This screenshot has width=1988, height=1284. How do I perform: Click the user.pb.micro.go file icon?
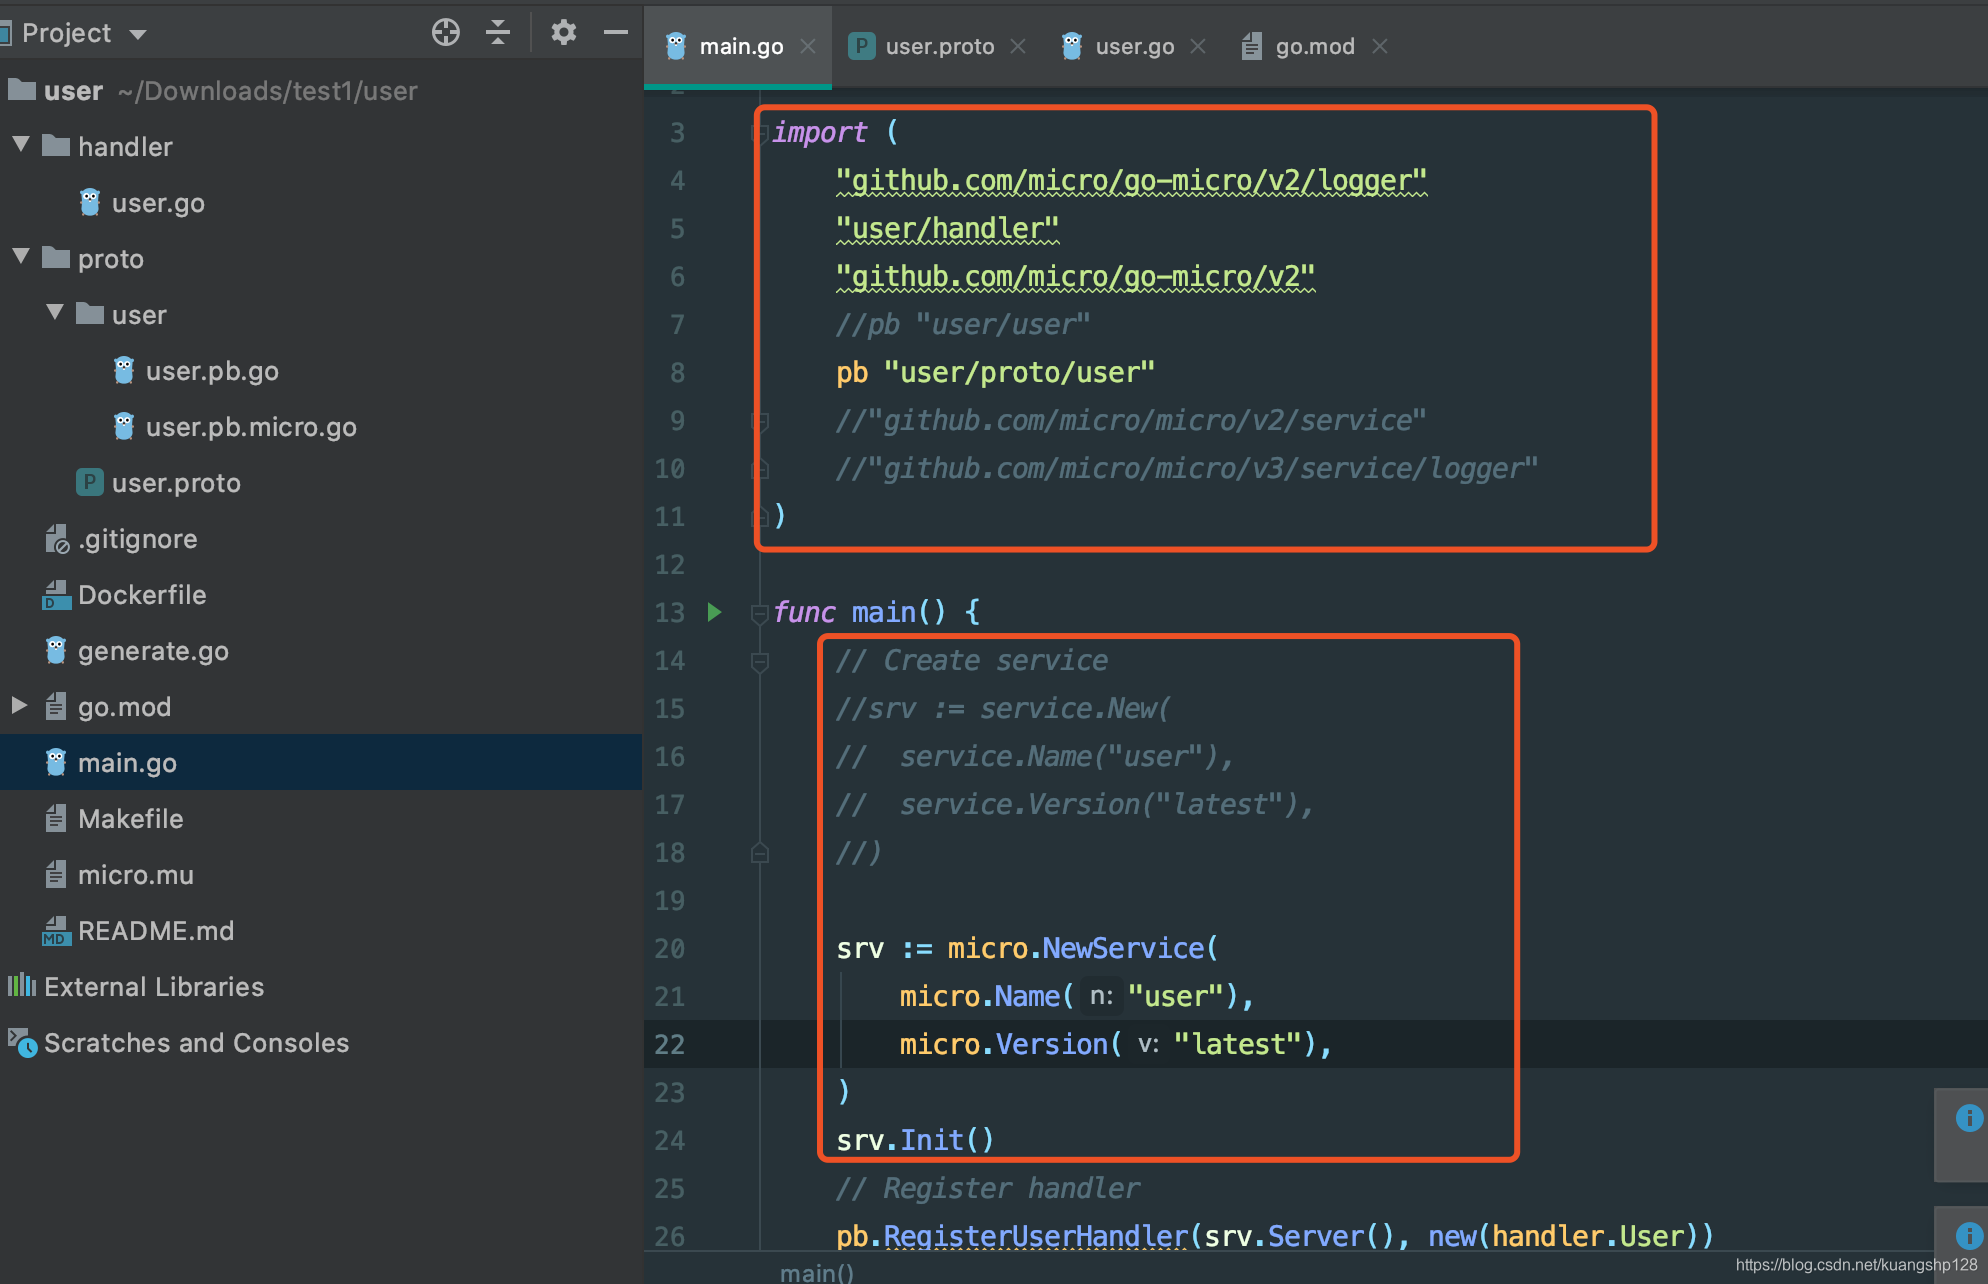pyautogui.click(x=122, y=426)
